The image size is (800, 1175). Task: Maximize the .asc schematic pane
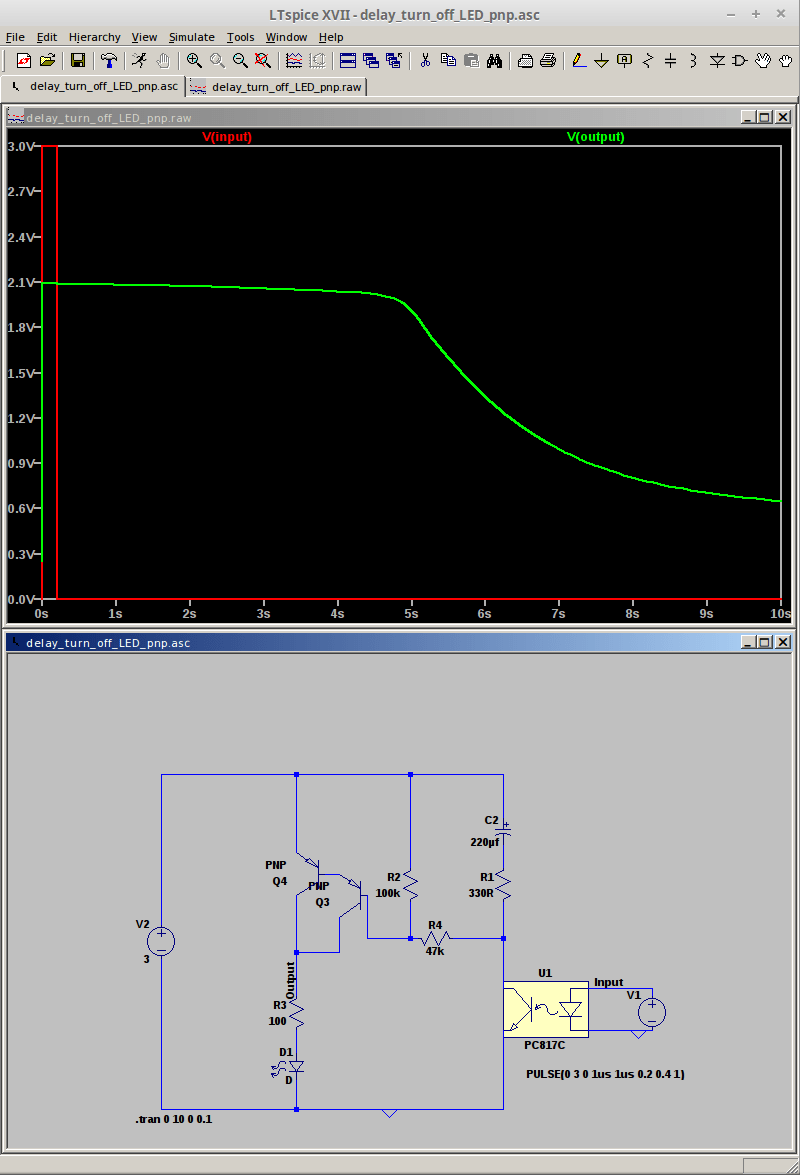tap(765, 642)
